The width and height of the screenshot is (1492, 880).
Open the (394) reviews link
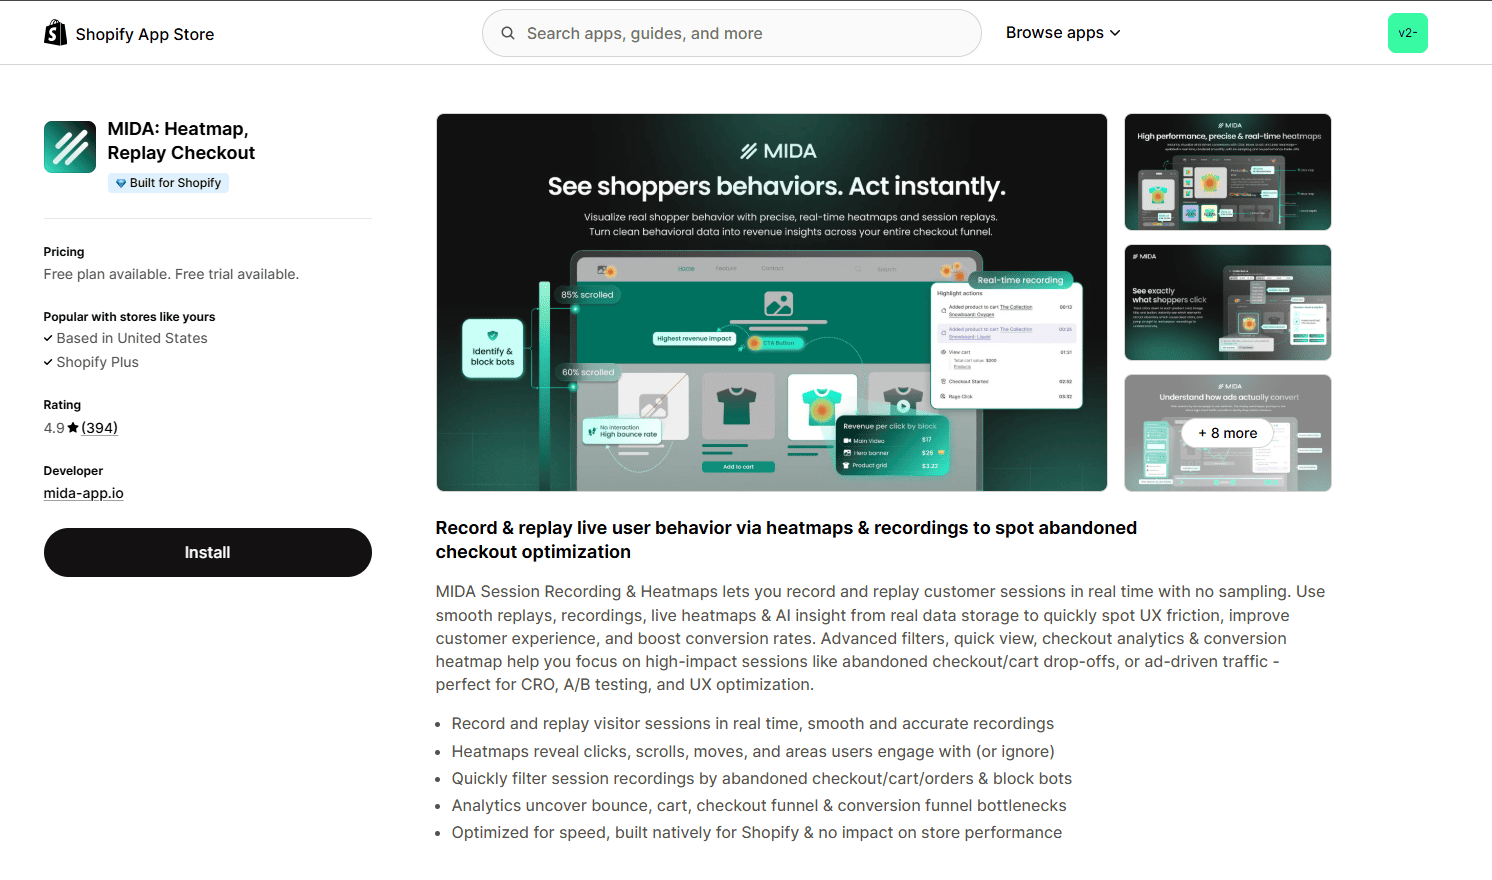coord(99,428)
